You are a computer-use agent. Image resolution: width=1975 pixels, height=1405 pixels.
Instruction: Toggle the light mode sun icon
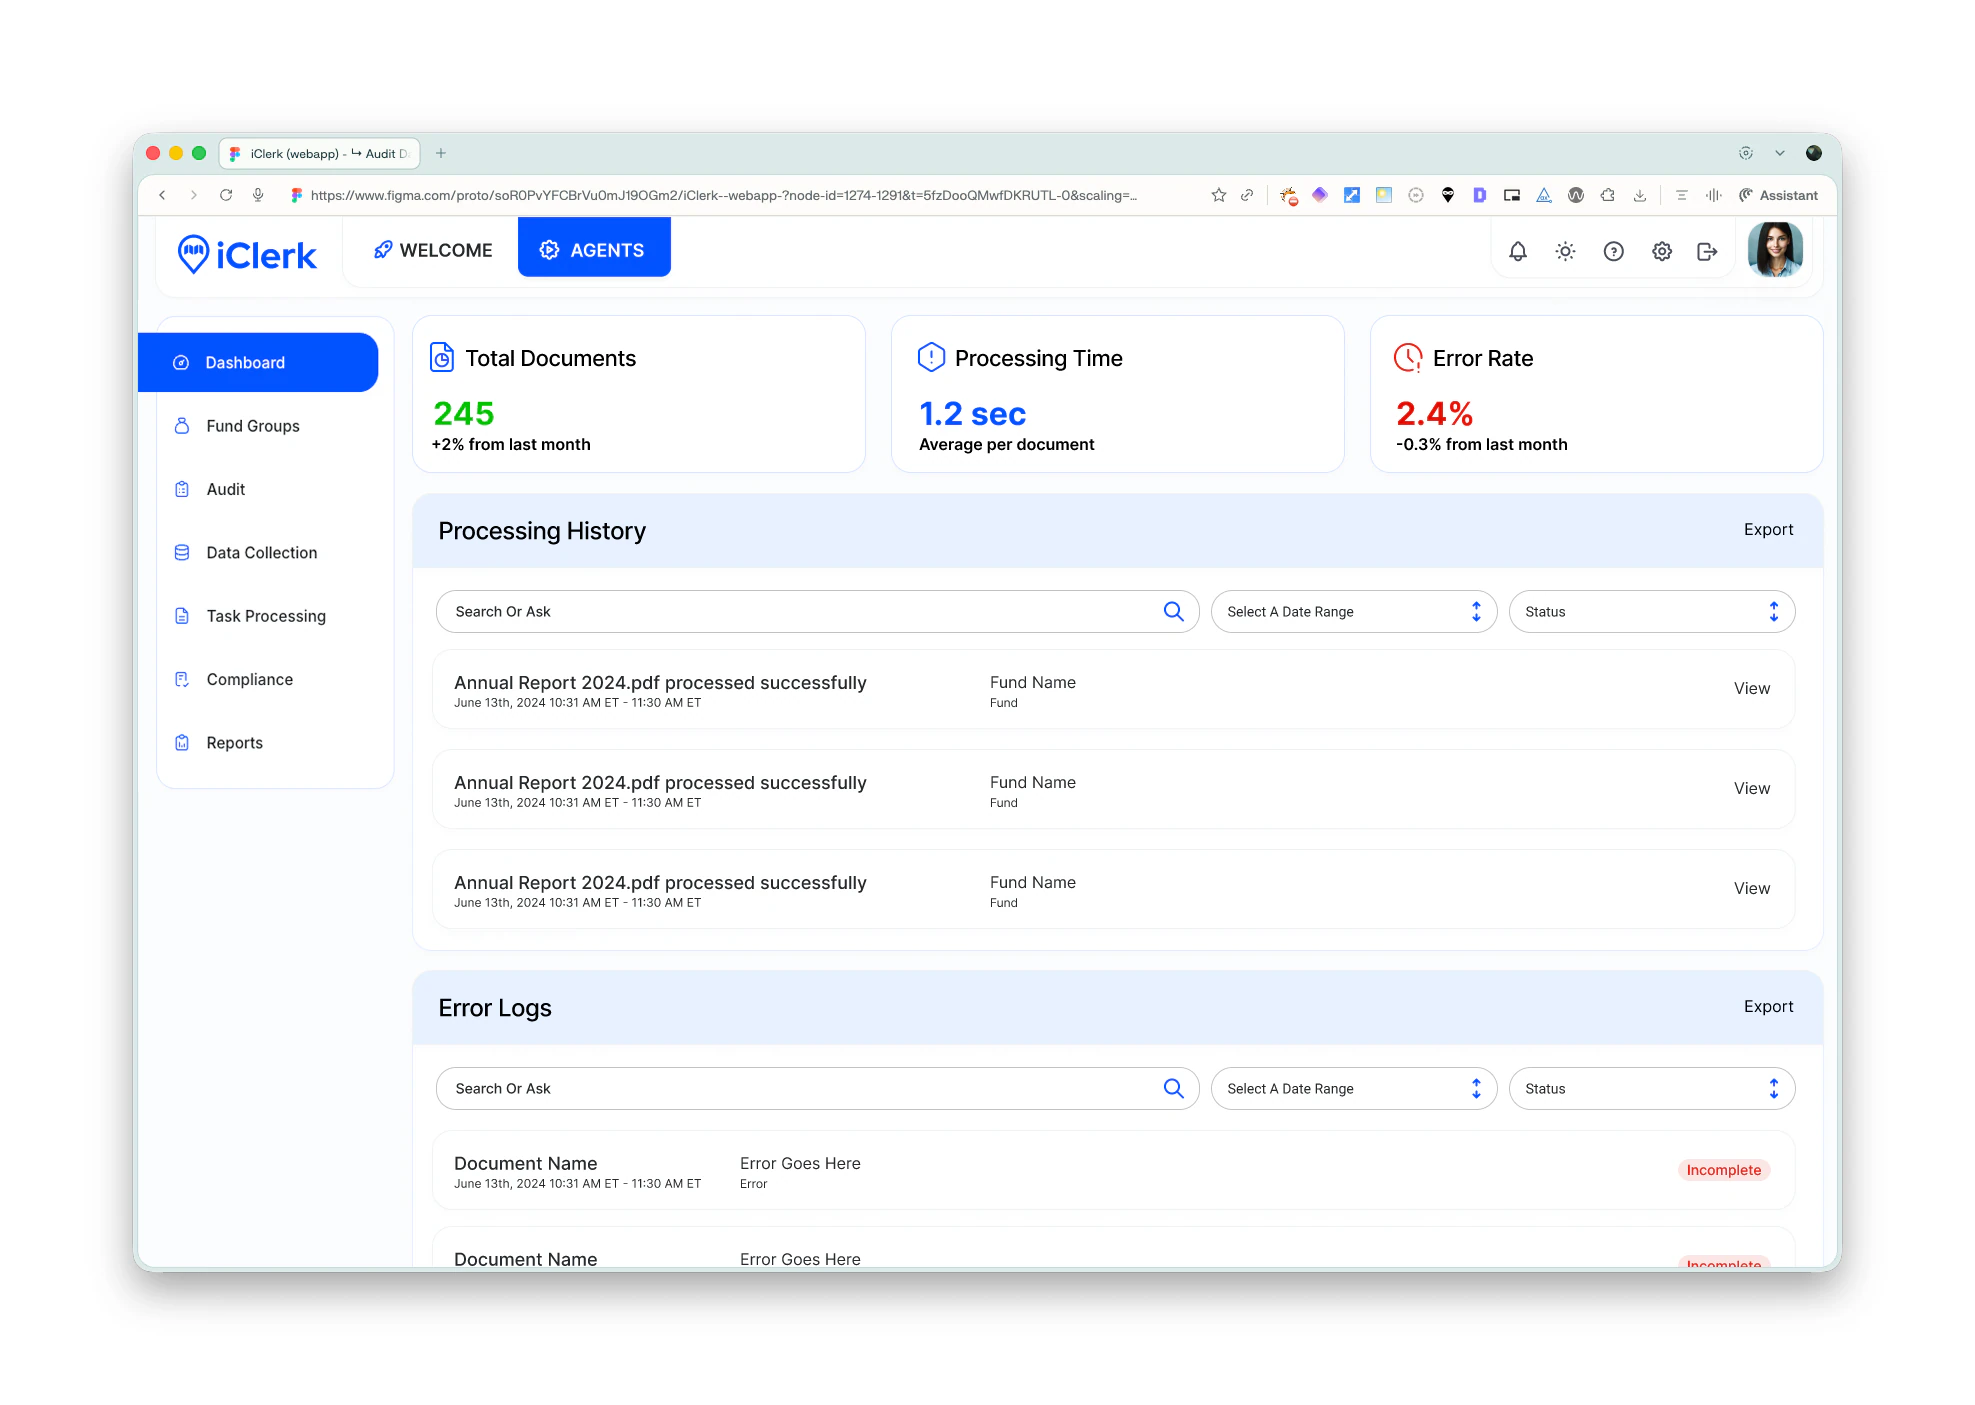click(1565, 251)
